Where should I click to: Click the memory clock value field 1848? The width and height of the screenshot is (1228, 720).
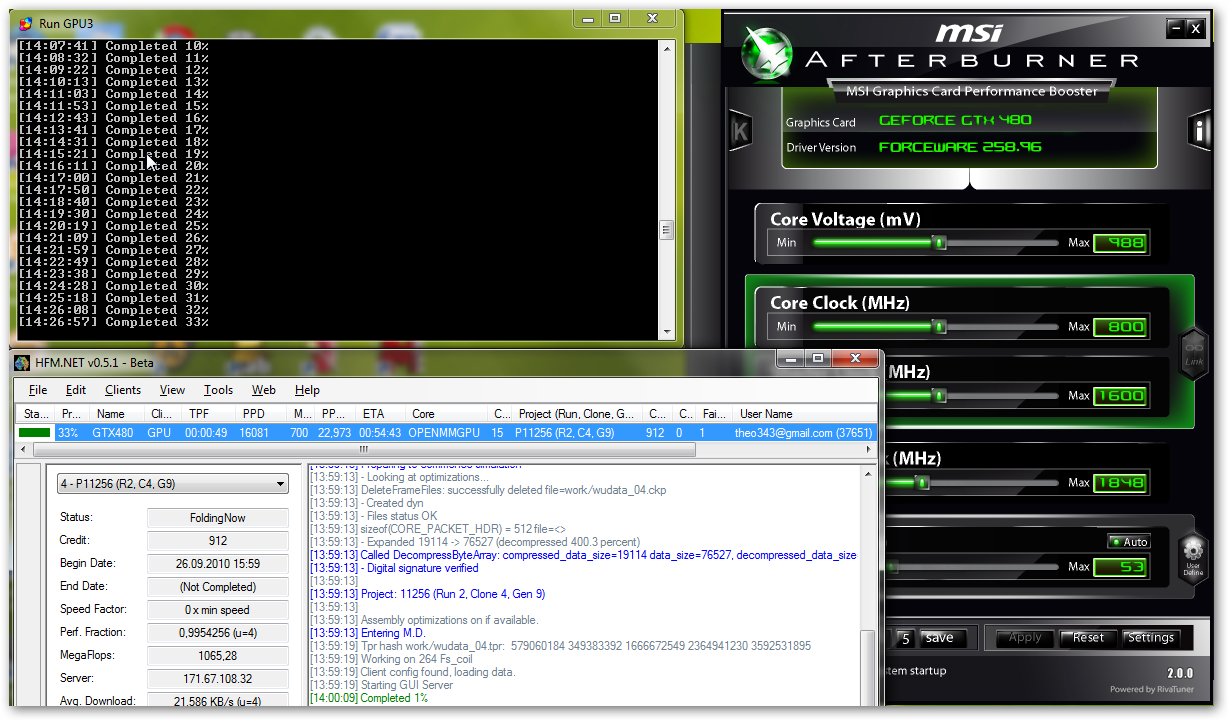(x=1120, y=482)
